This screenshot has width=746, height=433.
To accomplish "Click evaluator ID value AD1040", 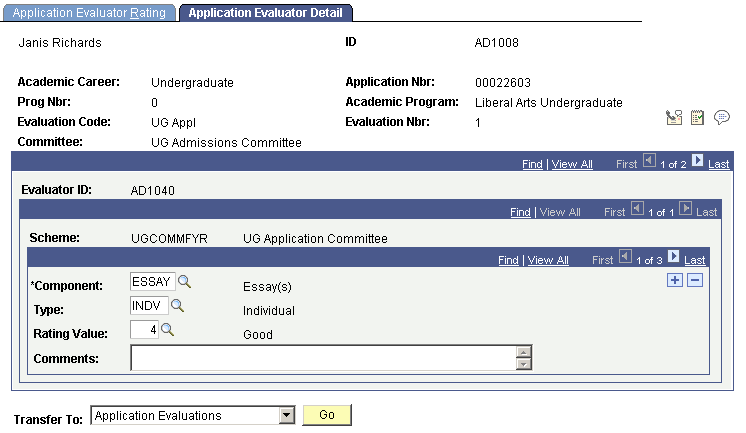I will pyautogui.click(x=153, y=191).
